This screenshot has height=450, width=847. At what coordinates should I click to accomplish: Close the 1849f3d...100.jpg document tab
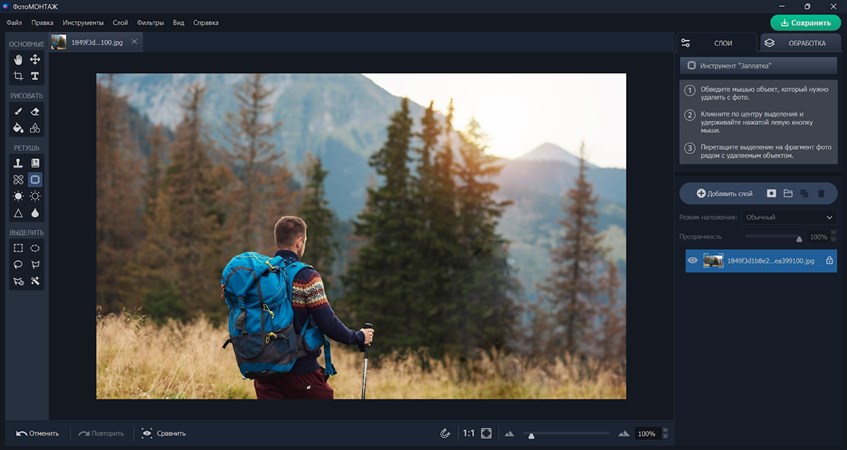[x=135, y=42]
